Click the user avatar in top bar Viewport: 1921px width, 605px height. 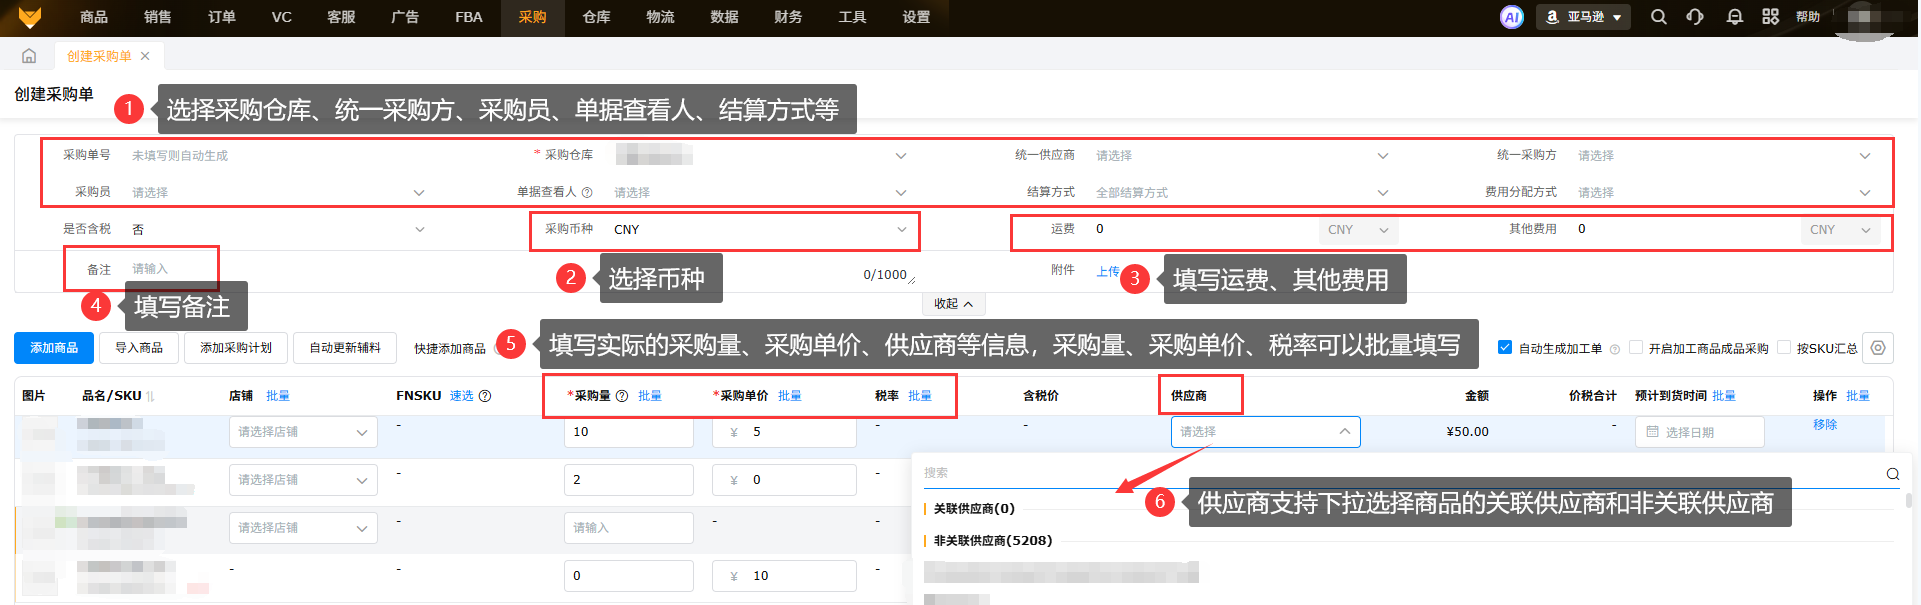pyautogui.click(x=1865, y=17)
